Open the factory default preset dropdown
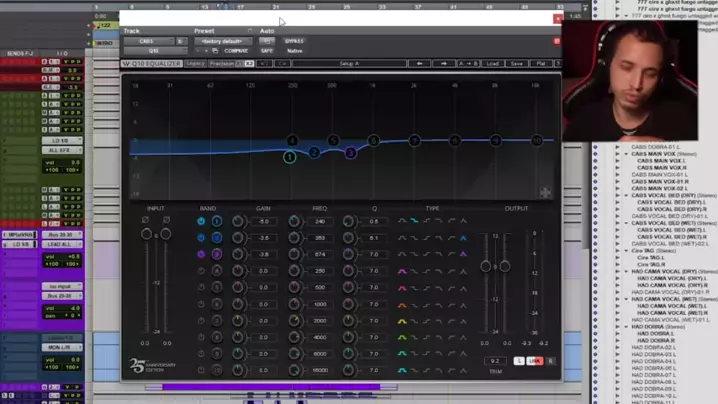 pos(219,41)
